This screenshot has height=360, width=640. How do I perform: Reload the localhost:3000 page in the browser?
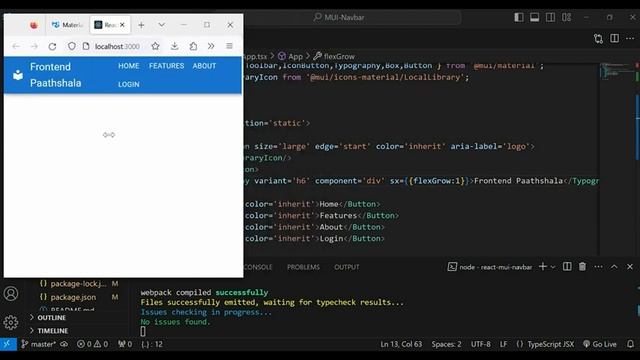[x=52, y=47]
